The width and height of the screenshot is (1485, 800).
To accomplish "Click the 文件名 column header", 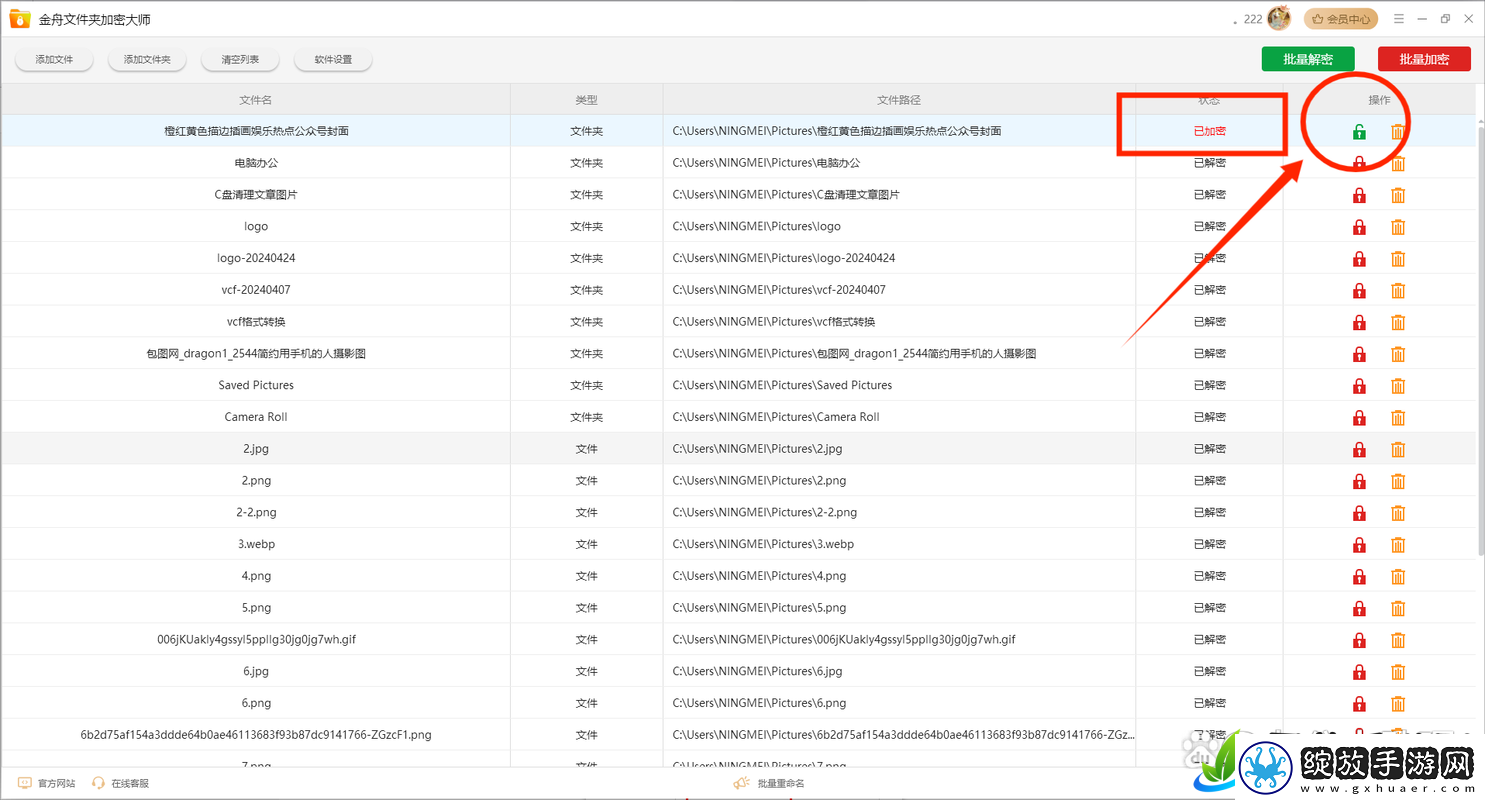I will 256,100.
